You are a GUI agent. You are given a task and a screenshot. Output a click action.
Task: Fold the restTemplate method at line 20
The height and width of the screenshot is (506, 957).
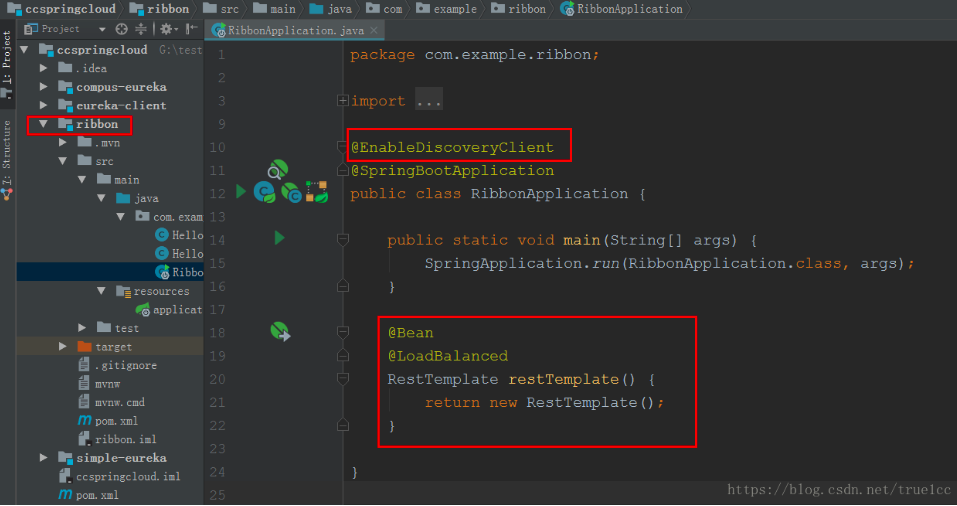point(343,379)
